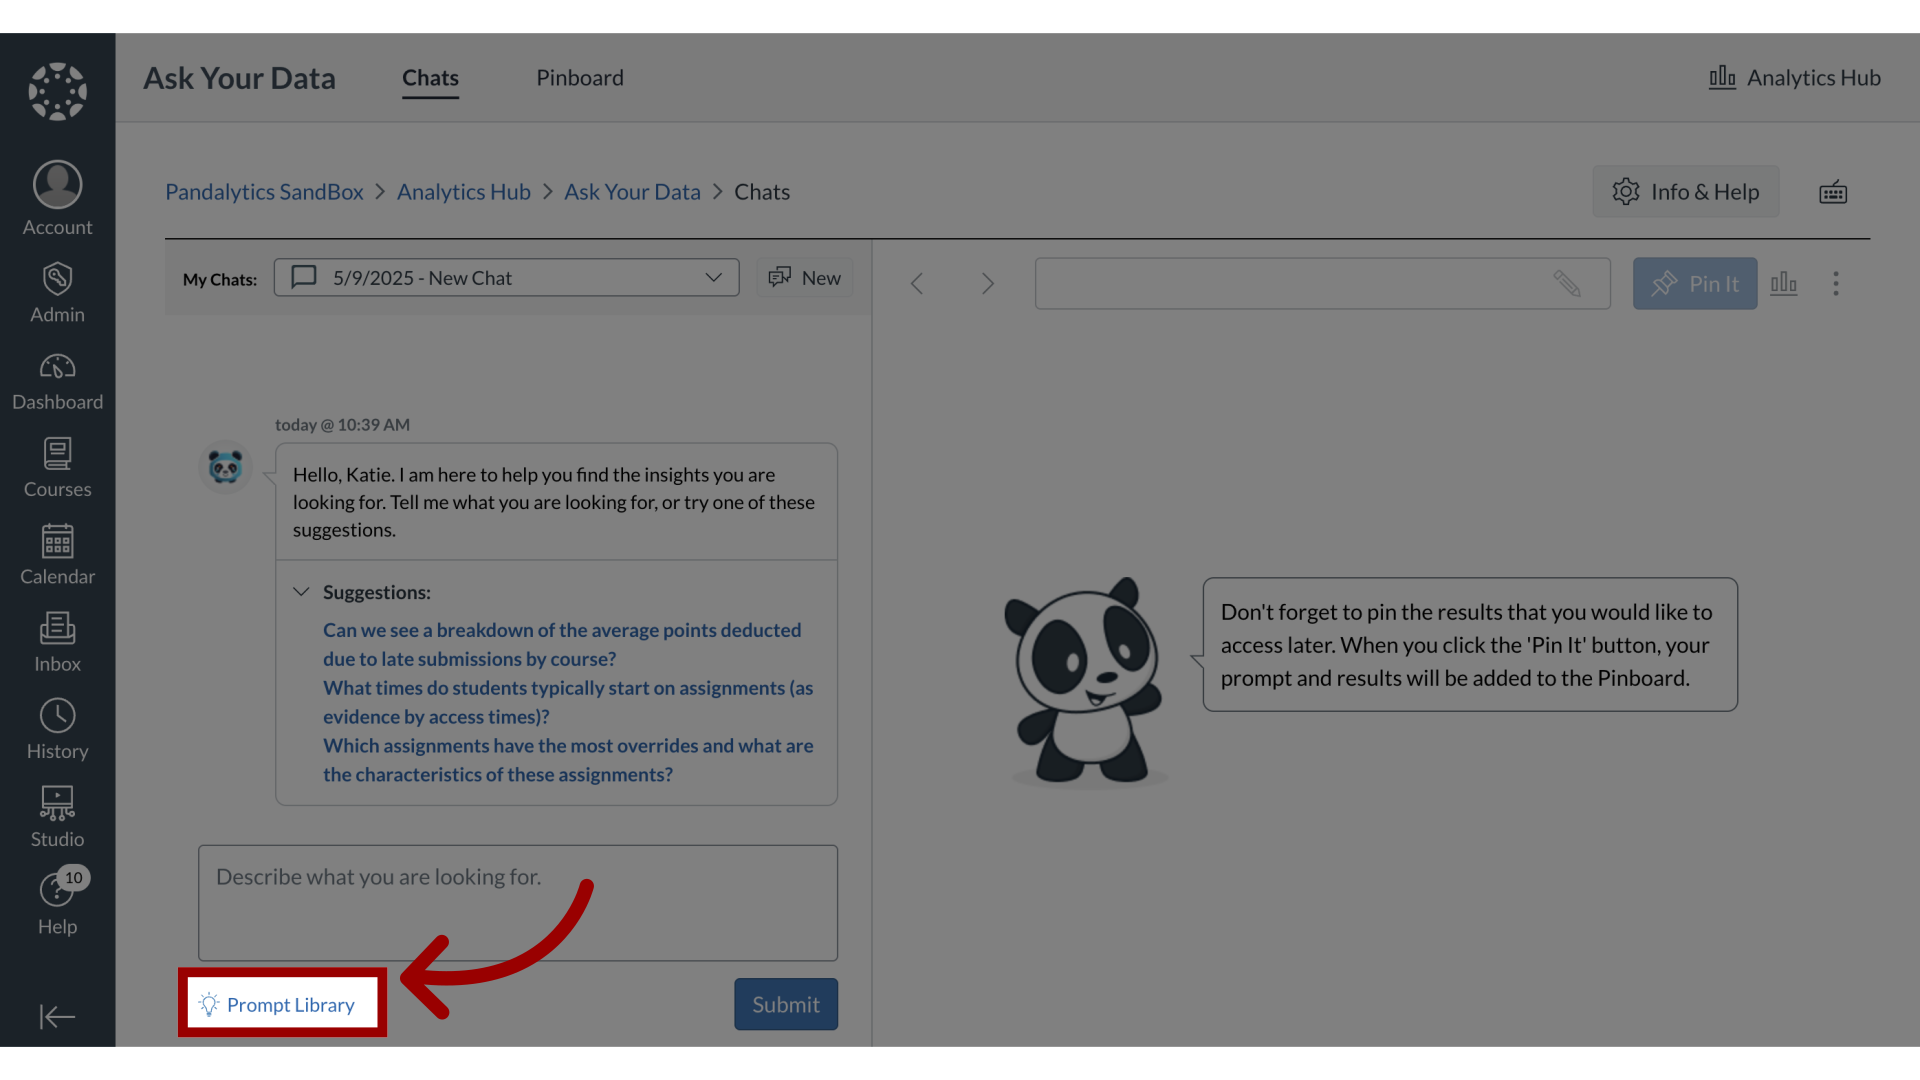Go to next result arrow
Image resolution: width=1920 pixels, height=1080 pixels.
coord(988,284)
